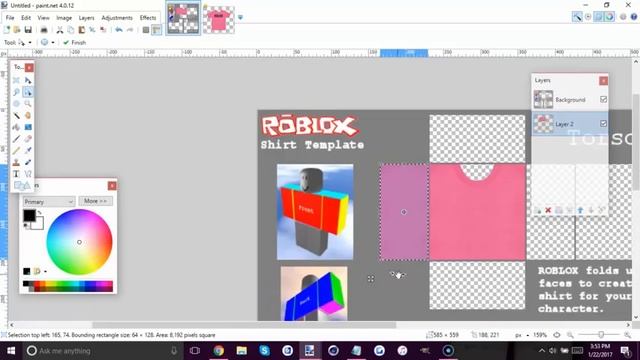Select the Recolor tool

click(x=28, y=162)
